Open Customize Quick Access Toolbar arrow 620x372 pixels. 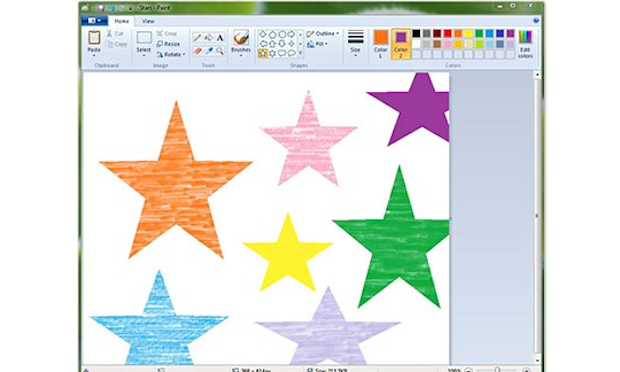pyautogui.click(x=130, y=9)
